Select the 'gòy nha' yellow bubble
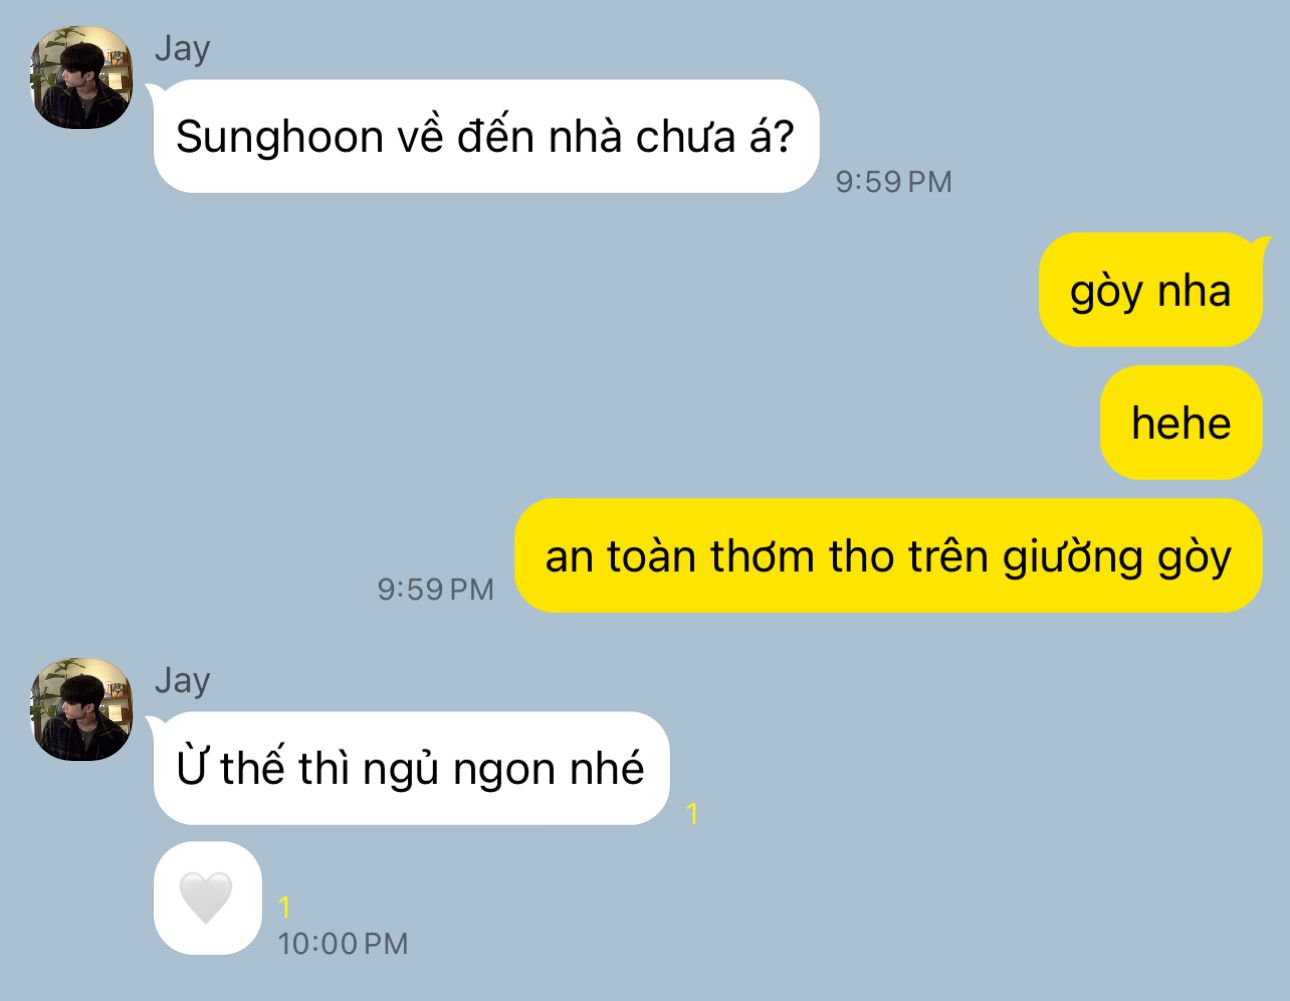 1150,290
